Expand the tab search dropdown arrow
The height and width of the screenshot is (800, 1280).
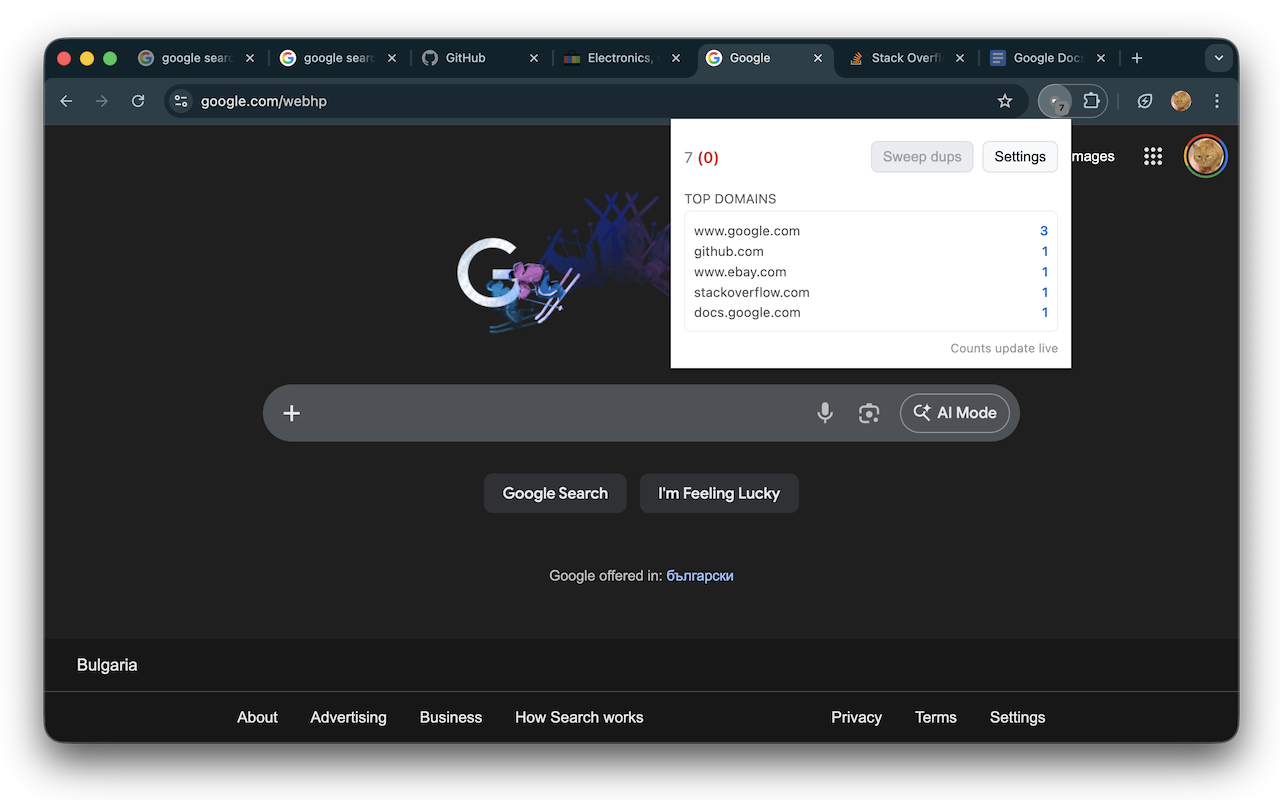(1219, 58)
